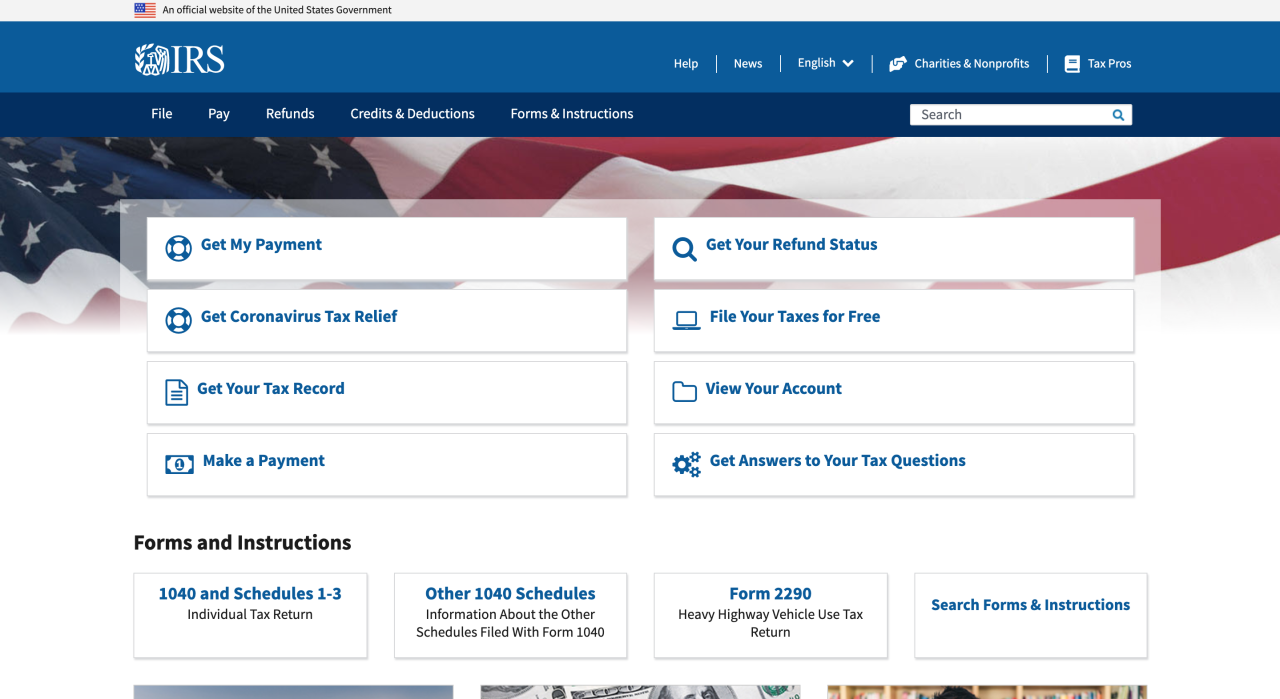Click the Get My Payment card icon
1280x699 pixels.
coord(178,248)
